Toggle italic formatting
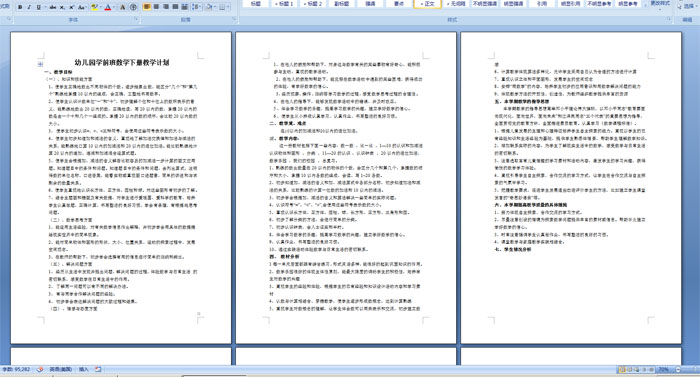The width and height of the screenshot is (700, 377). click(x=29, y=7)
